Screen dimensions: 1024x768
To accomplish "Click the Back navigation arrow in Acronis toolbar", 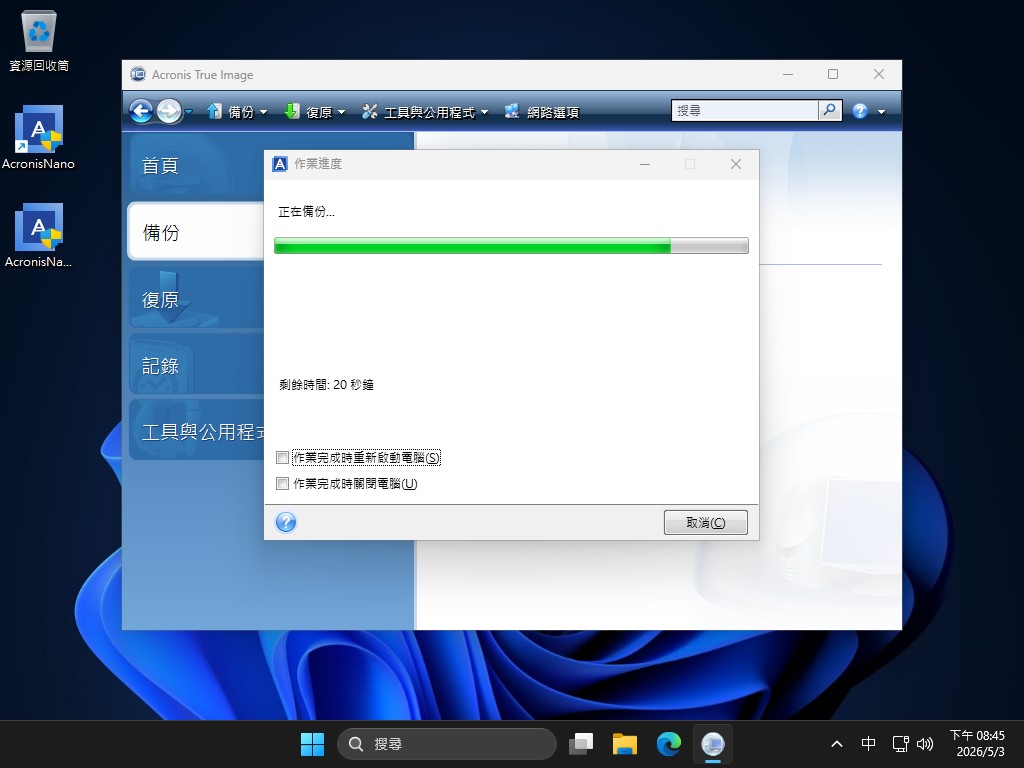I will click(x=141, y=112).
